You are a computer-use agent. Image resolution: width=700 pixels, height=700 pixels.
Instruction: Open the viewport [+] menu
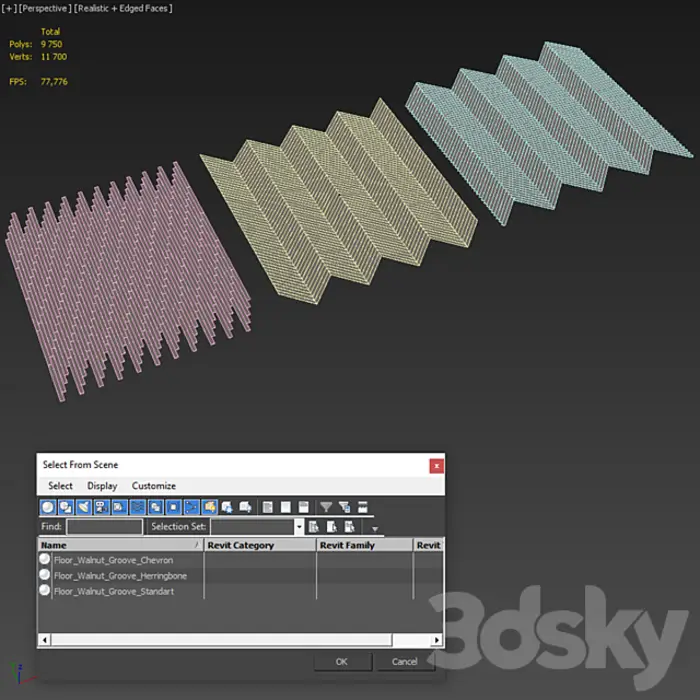[9, 8]
